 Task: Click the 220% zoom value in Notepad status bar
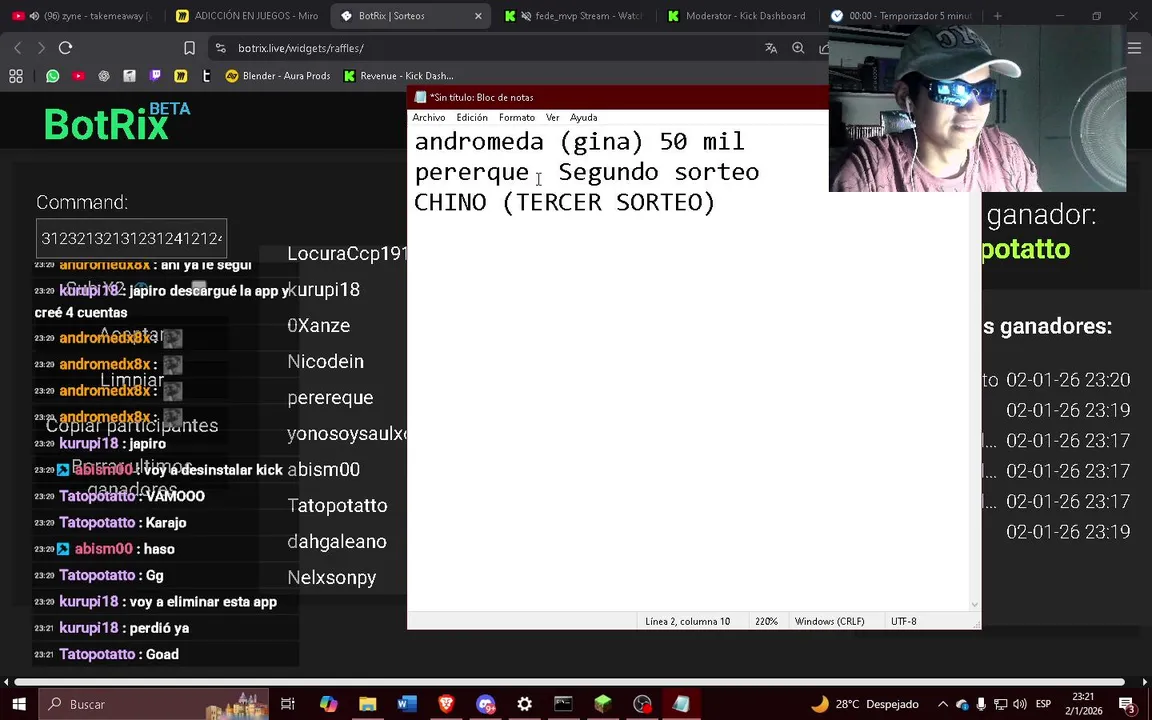(766, 622)
